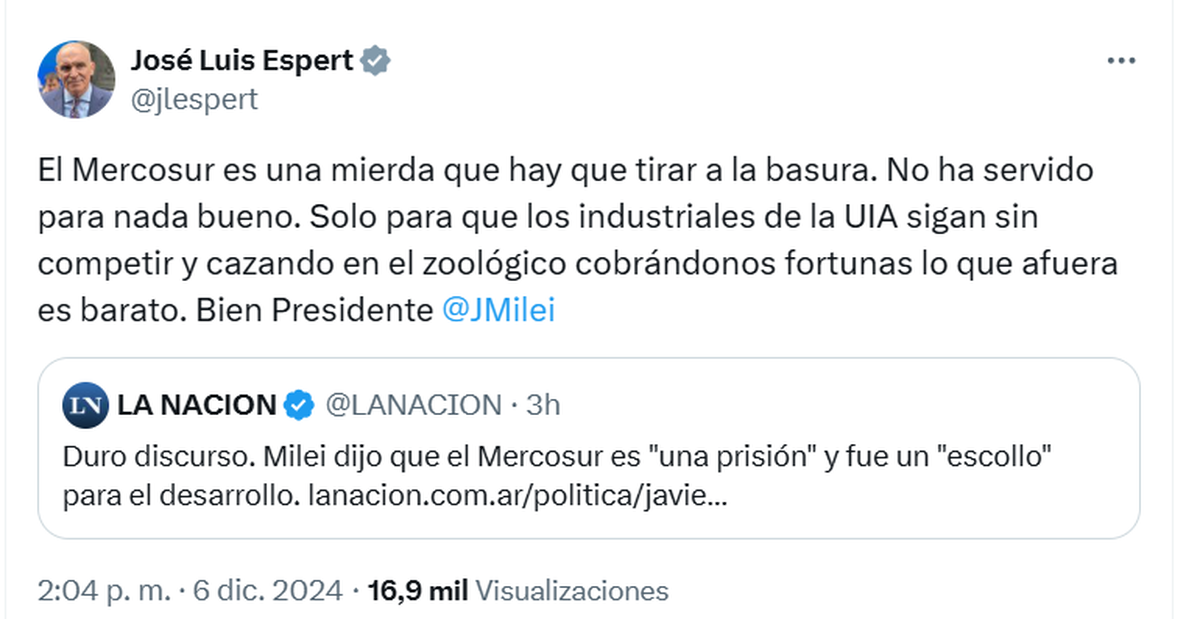
Task: Click the LA NACION account name
Action: (x=196, y=405)
